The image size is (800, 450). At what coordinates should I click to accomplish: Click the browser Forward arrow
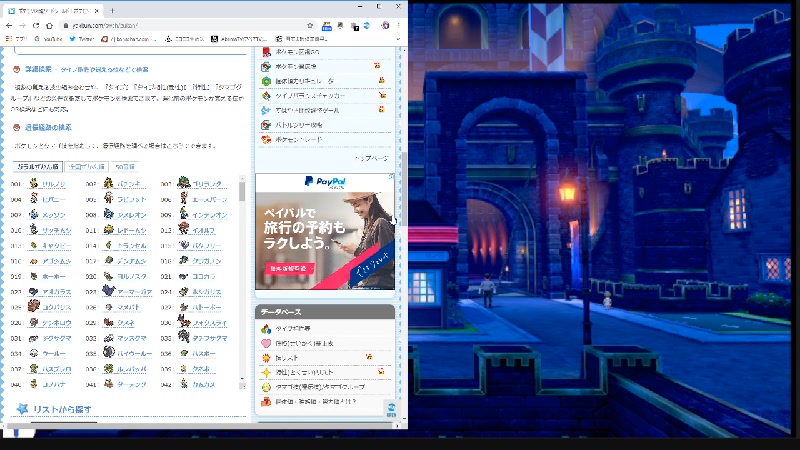22,25
